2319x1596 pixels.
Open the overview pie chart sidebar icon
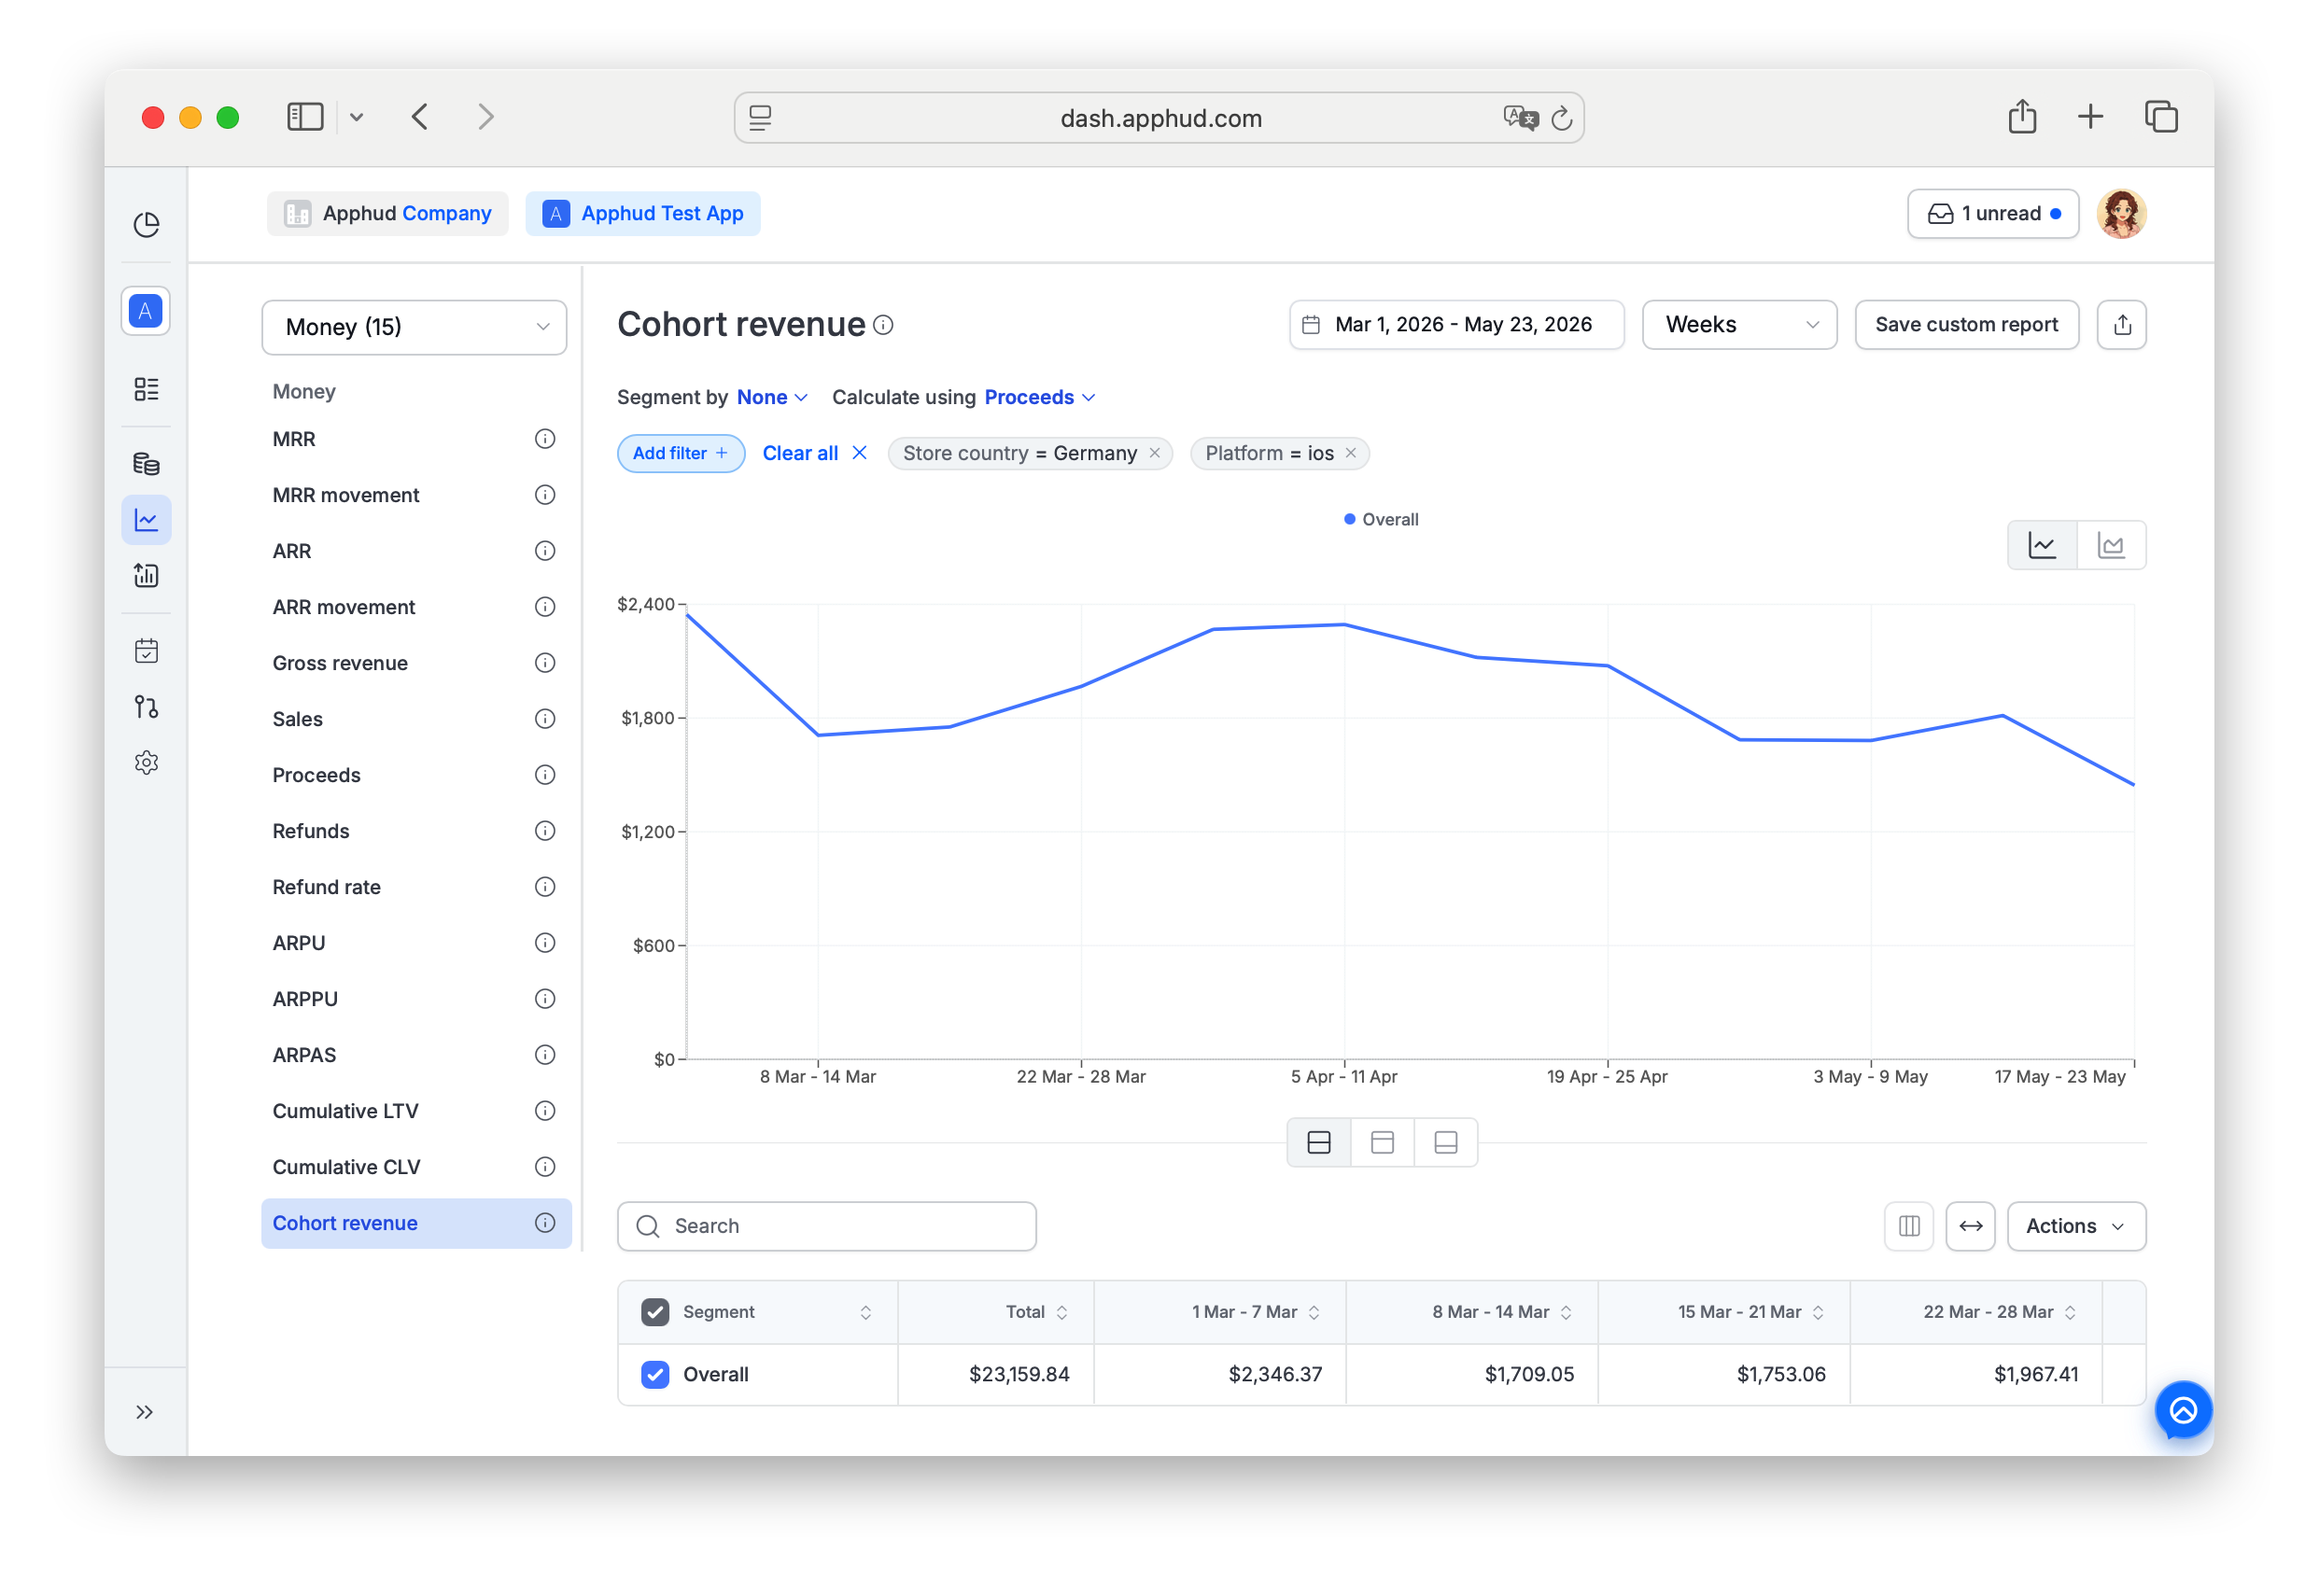tap(146, 225)
